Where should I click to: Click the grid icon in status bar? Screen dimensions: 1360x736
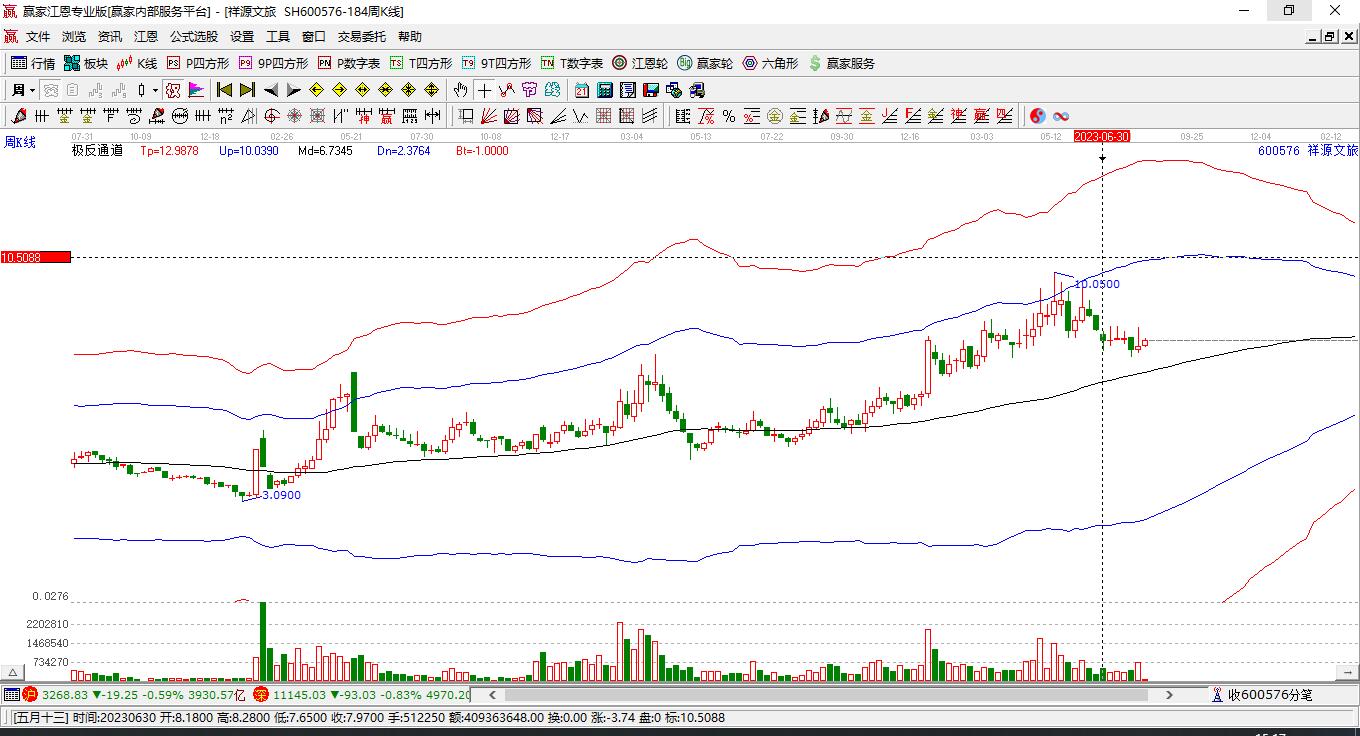coord(11,694)
